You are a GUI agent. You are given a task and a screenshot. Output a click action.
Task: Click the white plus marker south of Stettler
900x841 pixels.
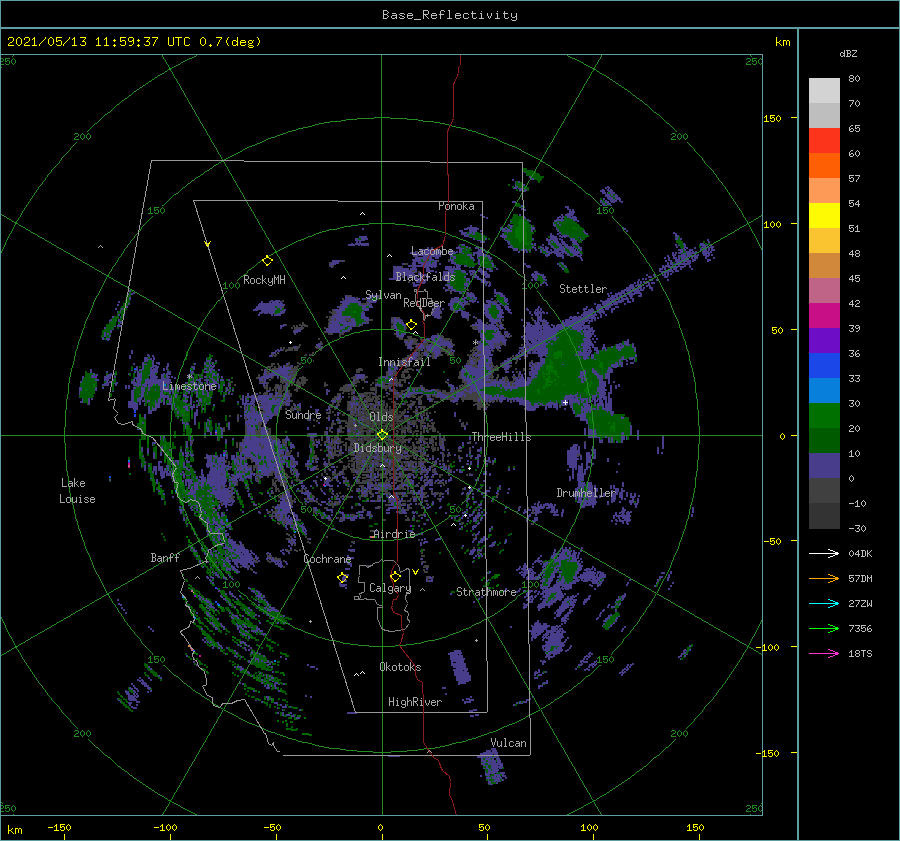coord(565,403)
